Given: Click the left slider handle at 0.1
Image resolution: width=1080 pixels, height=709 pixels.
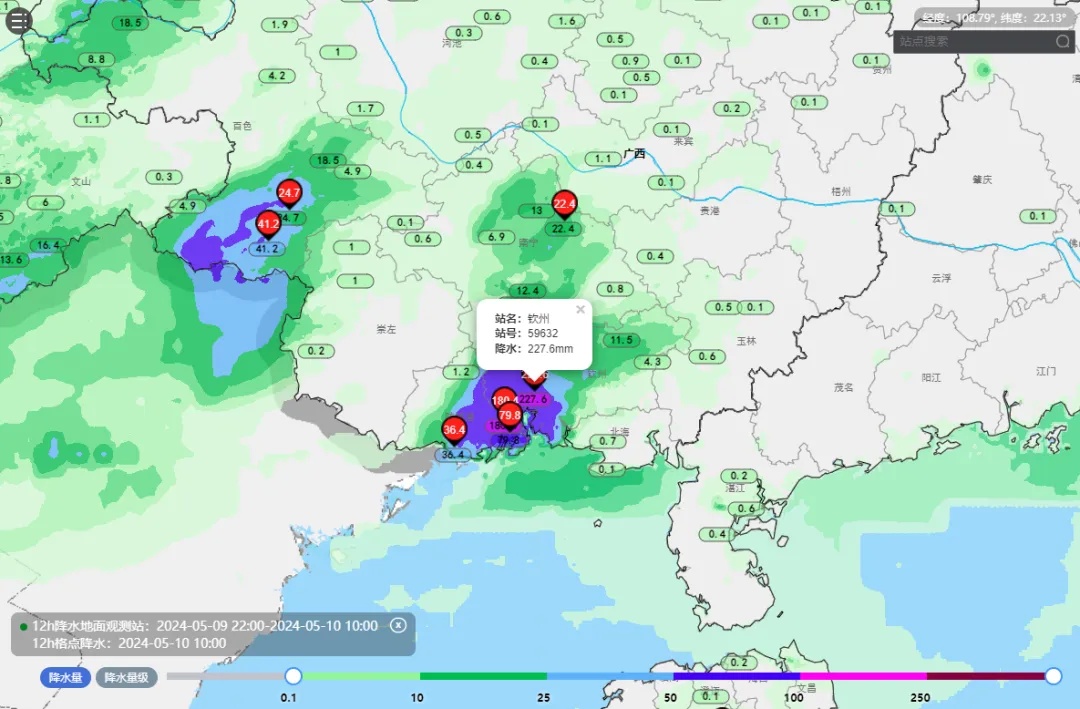Looking at the screenshot, I should [293, 676].
